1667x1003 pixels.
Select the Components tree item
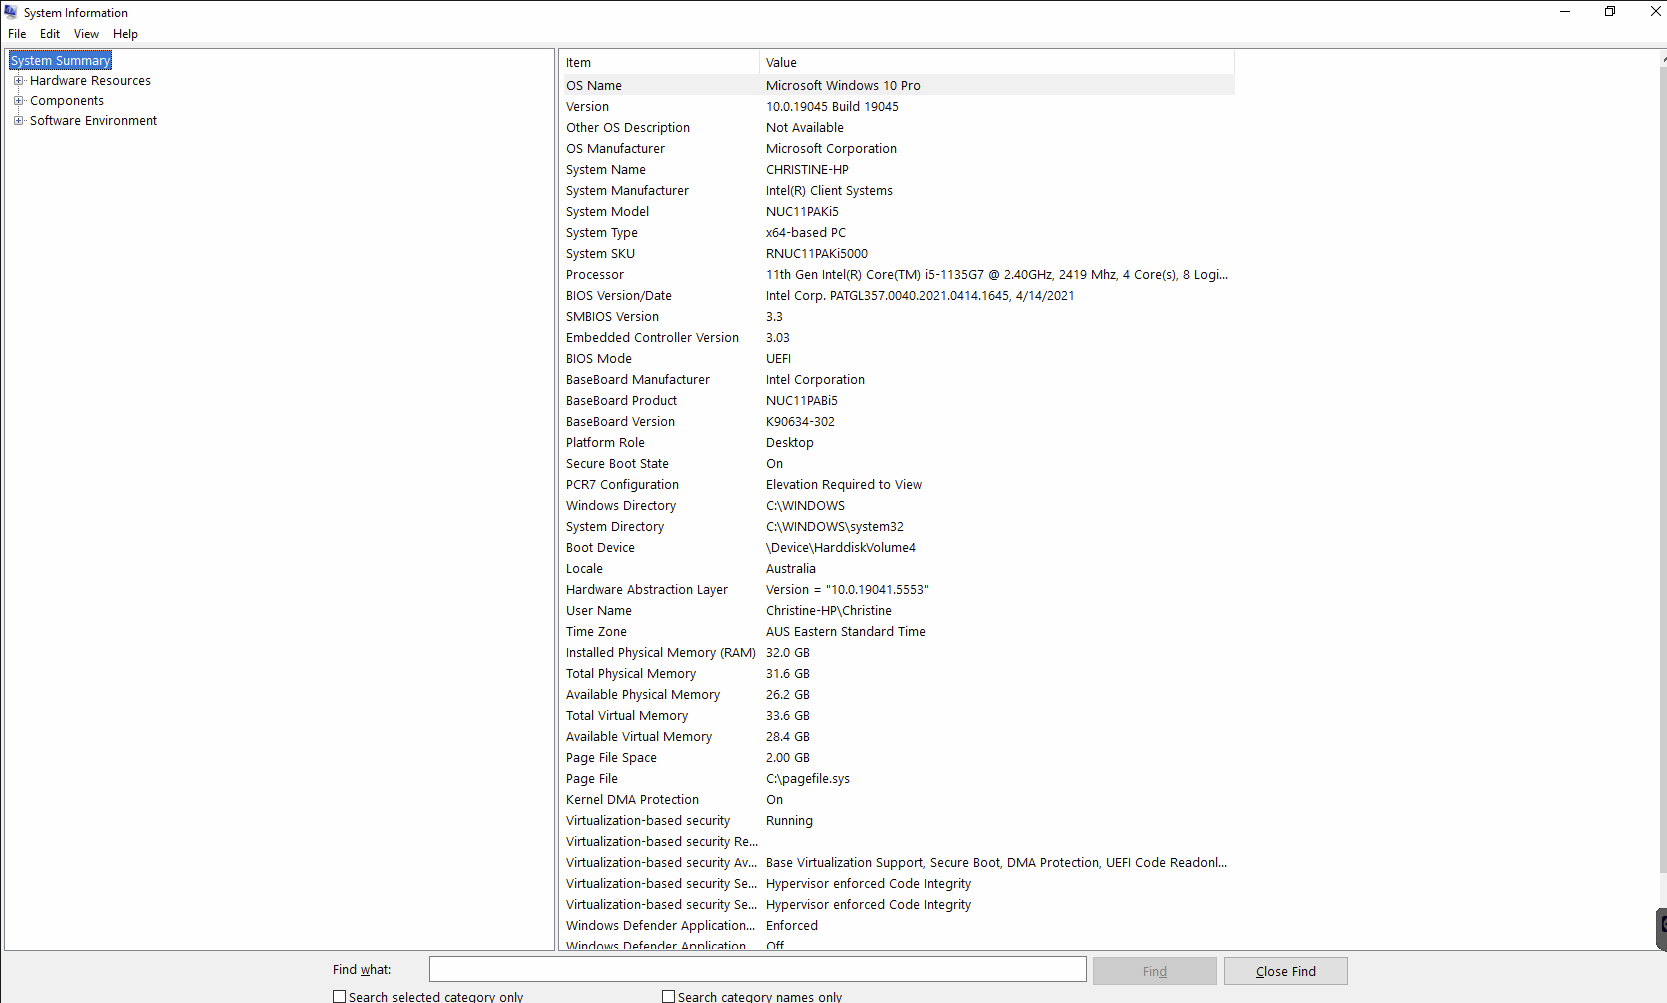tap(67, 101)
